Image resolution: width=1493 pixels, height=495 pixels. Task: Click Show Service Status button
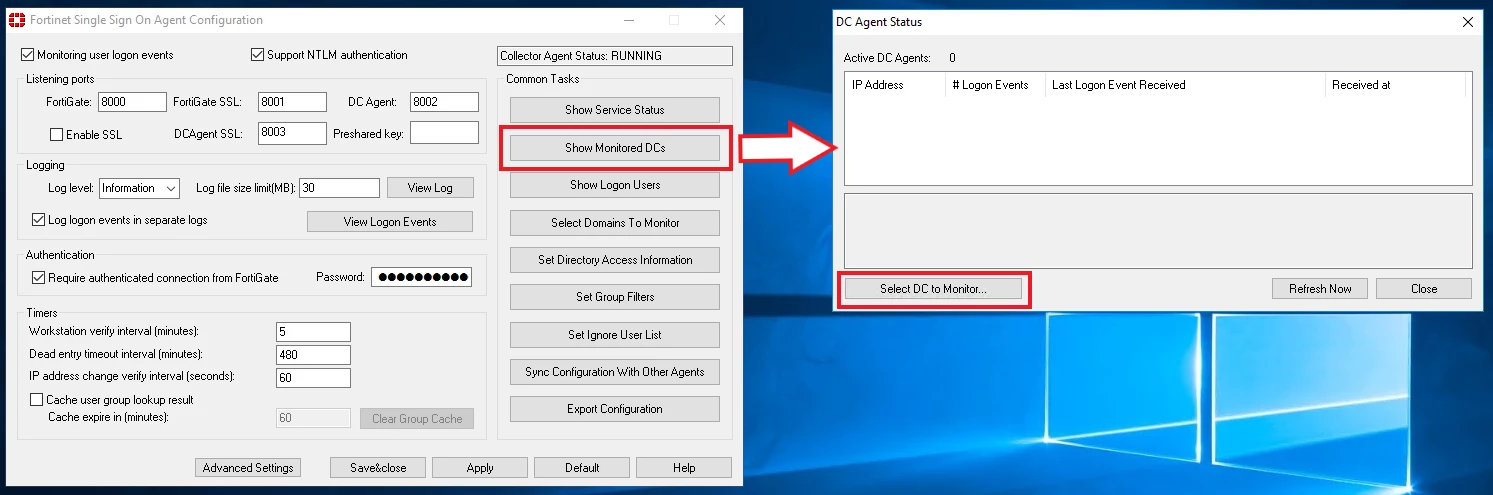tap(615, 110)
